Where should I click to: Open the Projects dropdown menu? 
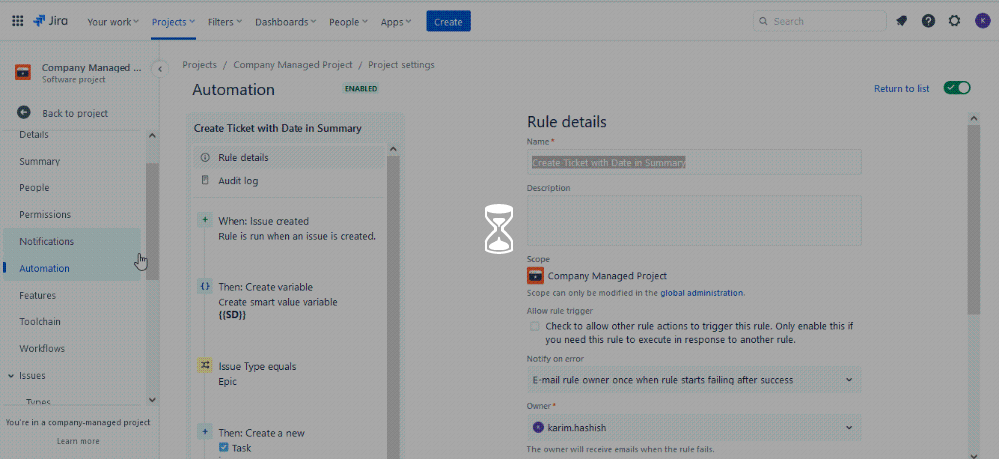(x=173, y=22)
